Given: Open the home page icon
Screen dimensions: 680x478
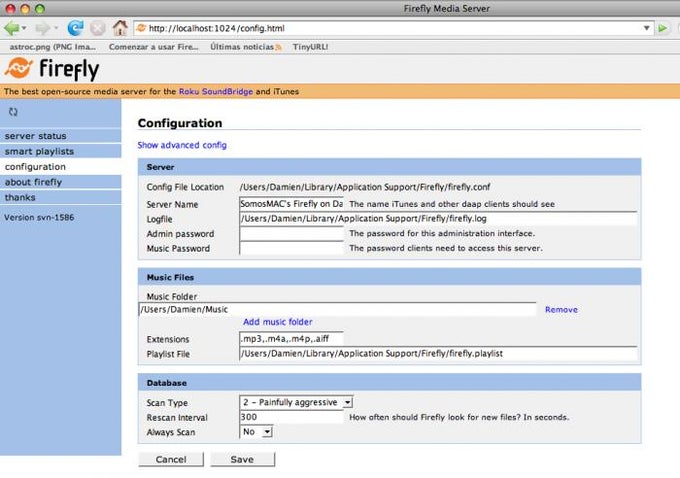Looking at the screenshot, I should 120,28.
